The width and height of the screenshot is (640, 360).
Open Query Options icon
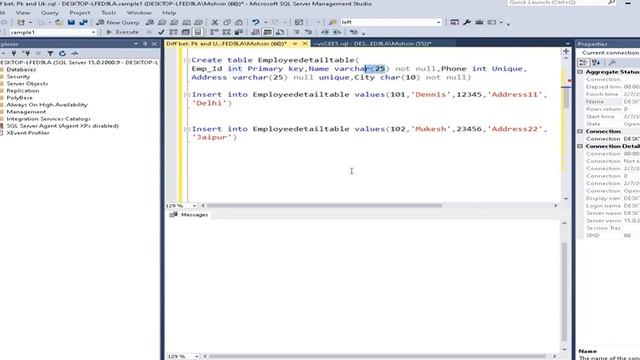click(186, 32)
